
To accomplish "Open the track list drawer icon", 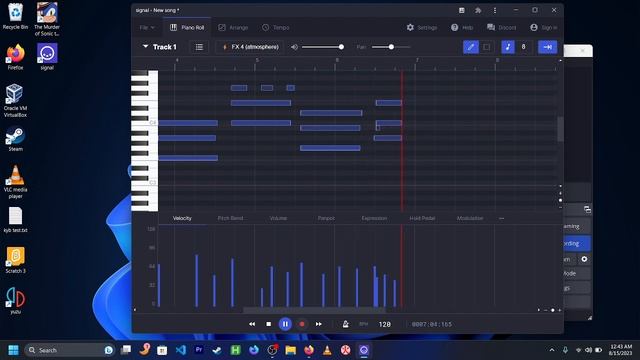I will pos(199,47).
